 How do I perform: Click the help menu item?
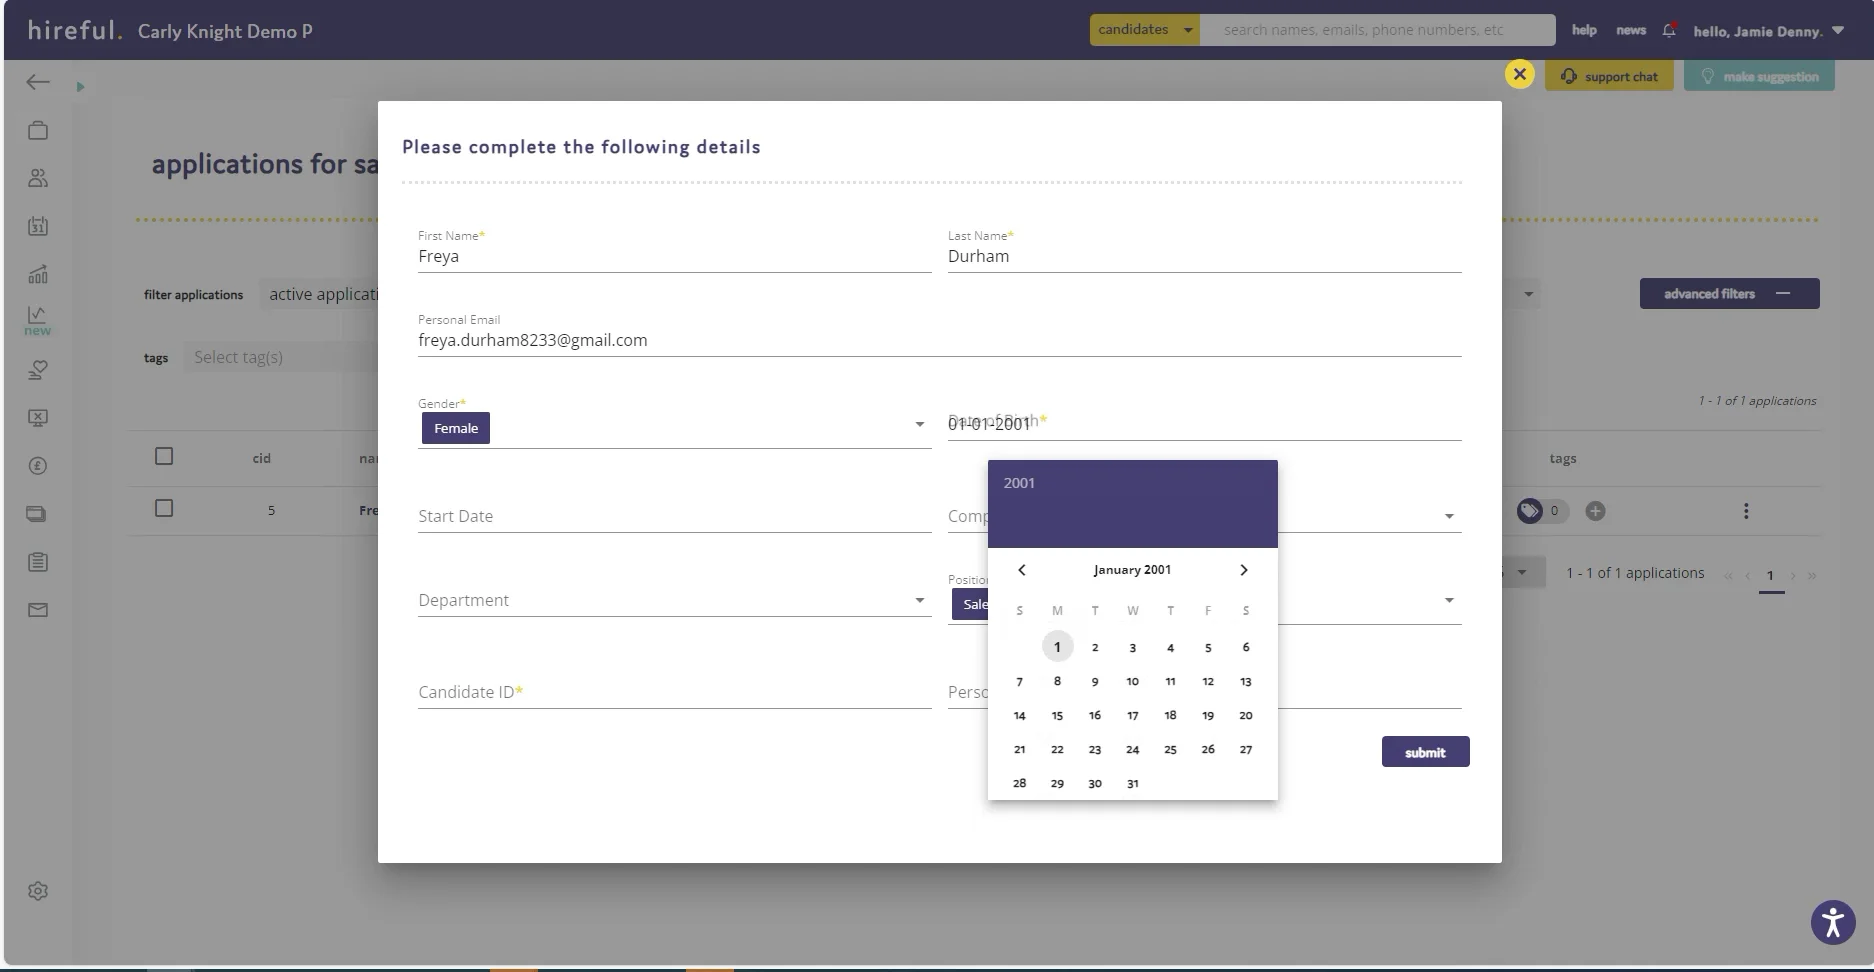click(1584, 30)
